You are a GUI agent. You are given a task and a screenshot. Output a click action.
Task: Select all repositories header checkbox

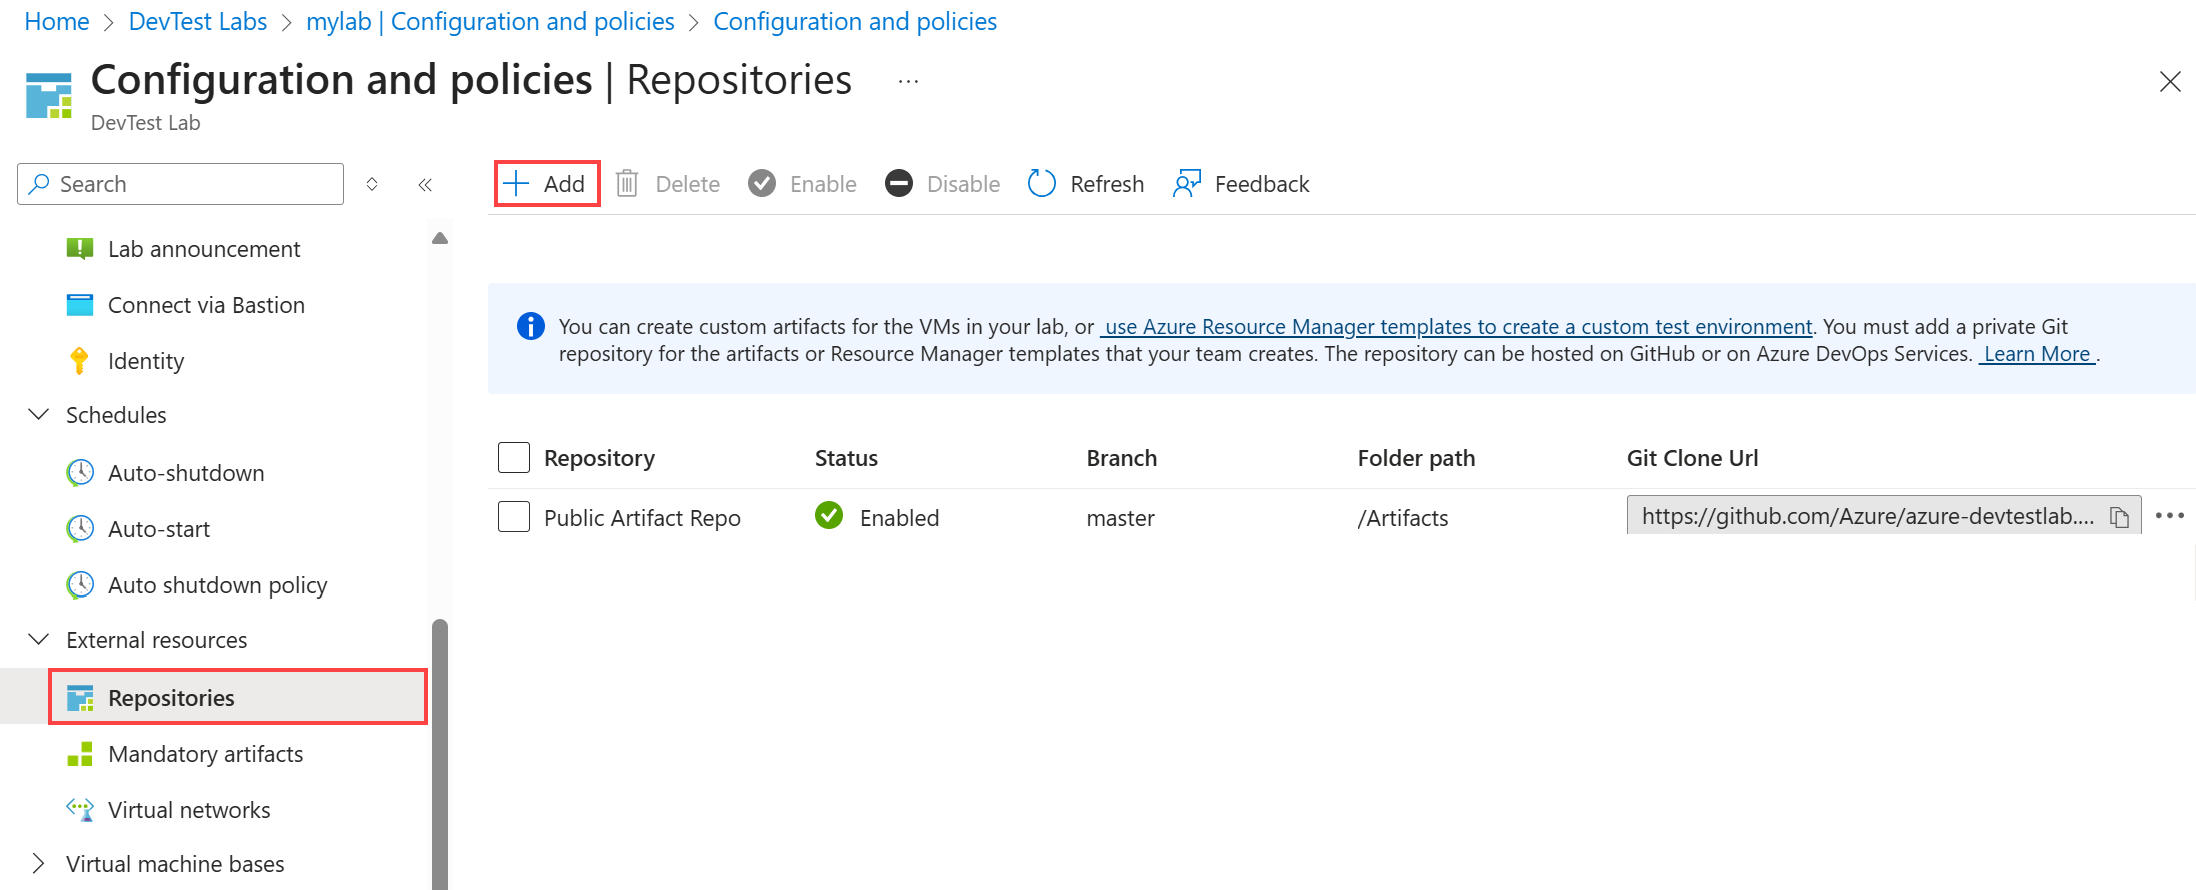(514, 458)
